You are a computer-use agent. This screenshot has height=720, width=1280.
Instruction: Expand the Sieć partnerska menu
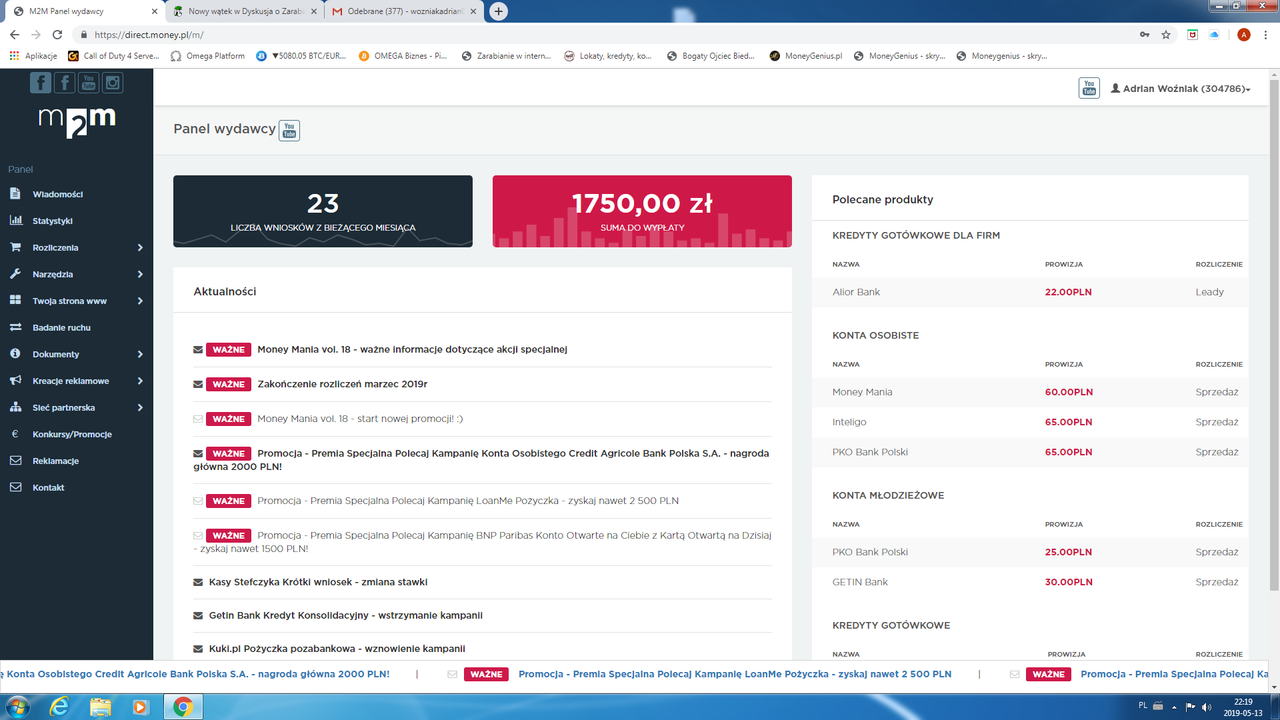(76, 407)
